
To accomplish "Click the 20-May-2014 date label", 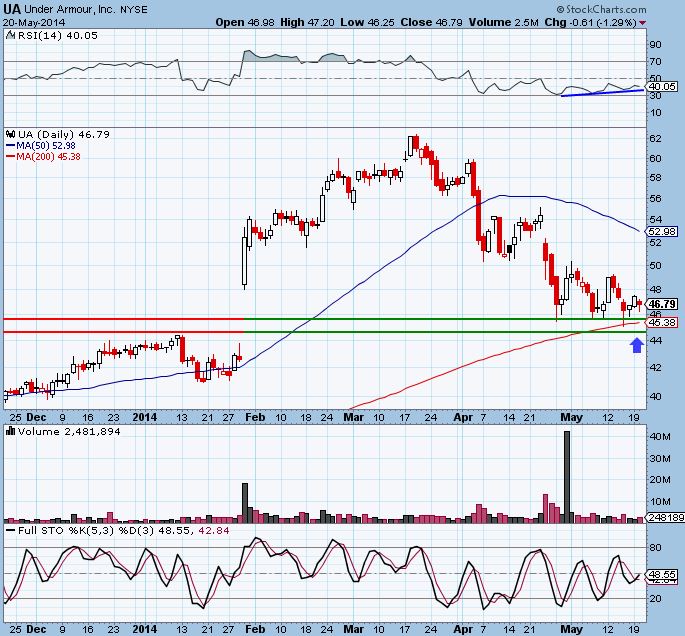I will coord(34,22).
